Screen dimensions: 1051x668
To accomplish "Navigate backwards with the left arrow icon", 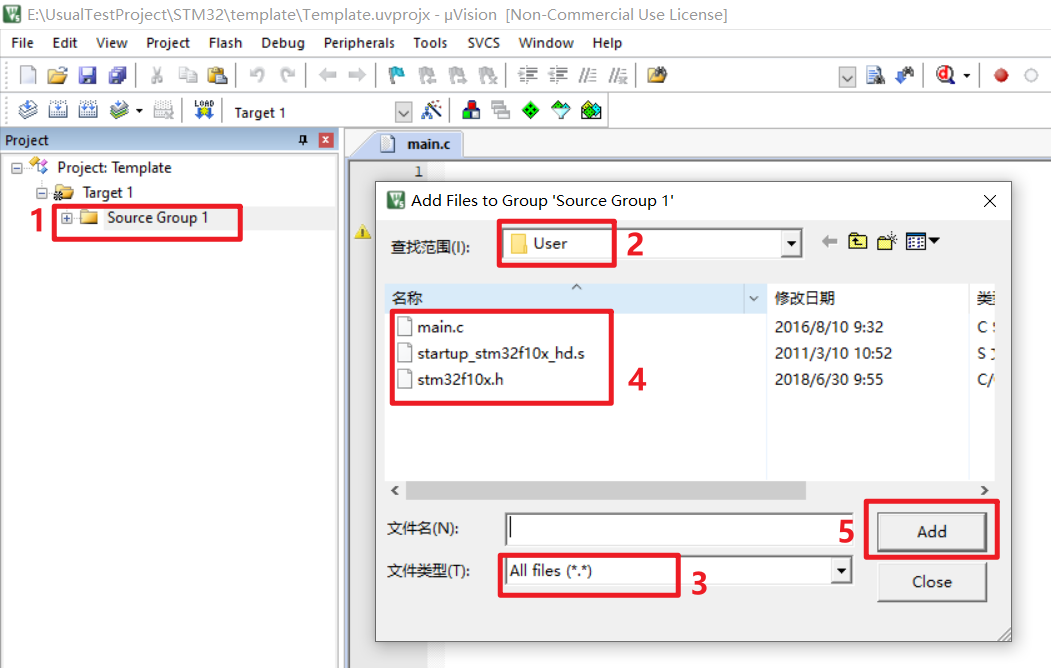I will [x=328, y=75].
